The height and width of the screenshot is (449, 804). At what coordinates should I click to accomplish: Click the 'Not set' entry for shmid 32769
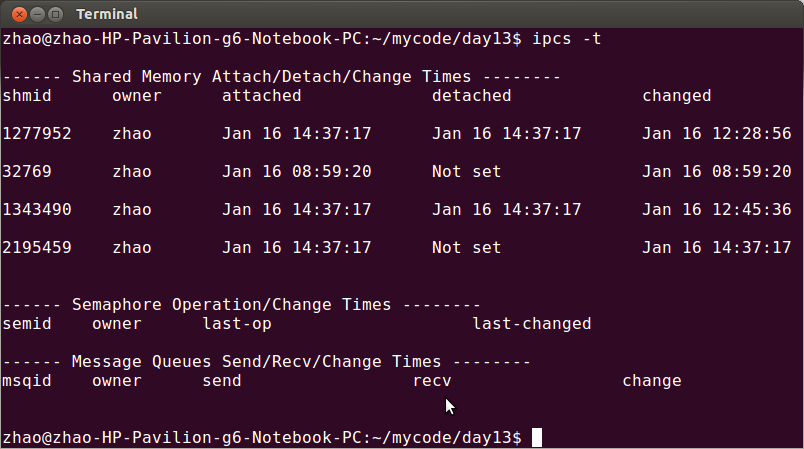[466, 172]
